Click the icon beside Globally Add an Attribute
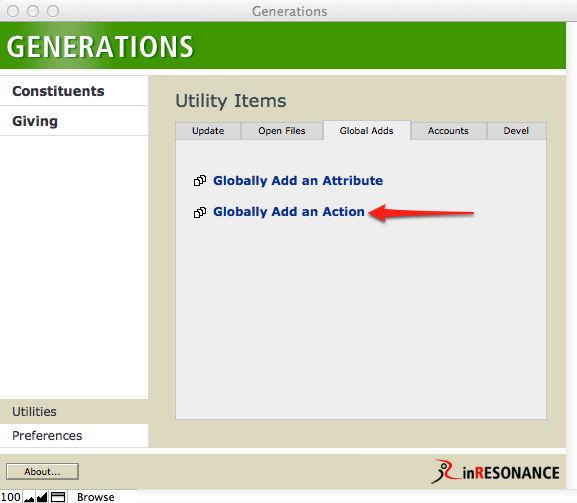Screen dimensions: 577x503 coord(200,181)
